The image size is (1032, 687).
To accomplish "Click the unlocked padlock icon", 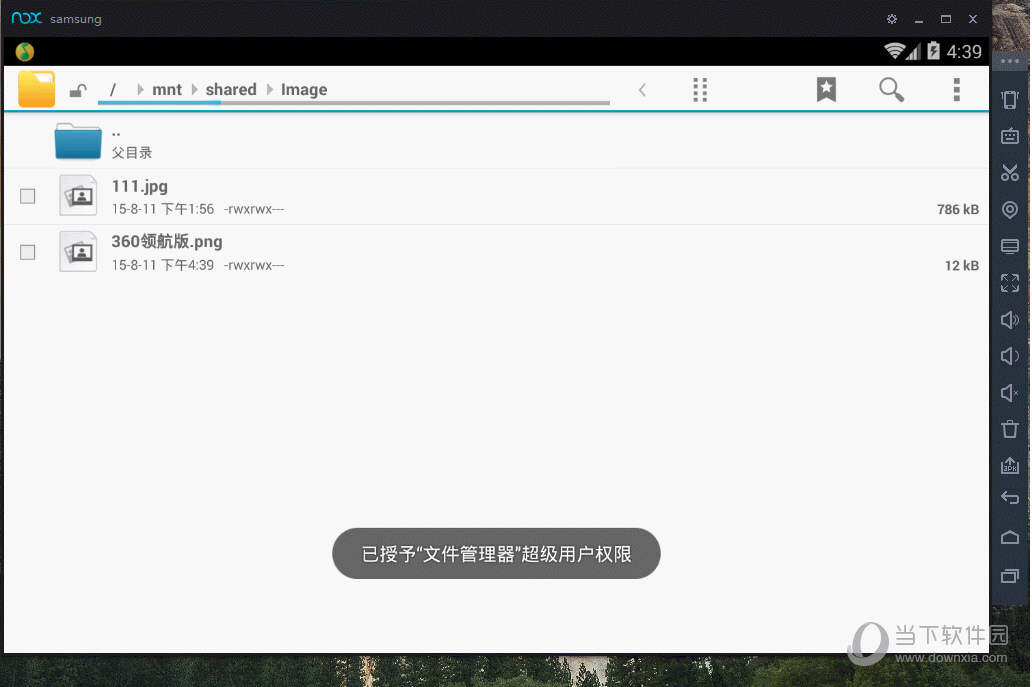I will tap(77, 91).
